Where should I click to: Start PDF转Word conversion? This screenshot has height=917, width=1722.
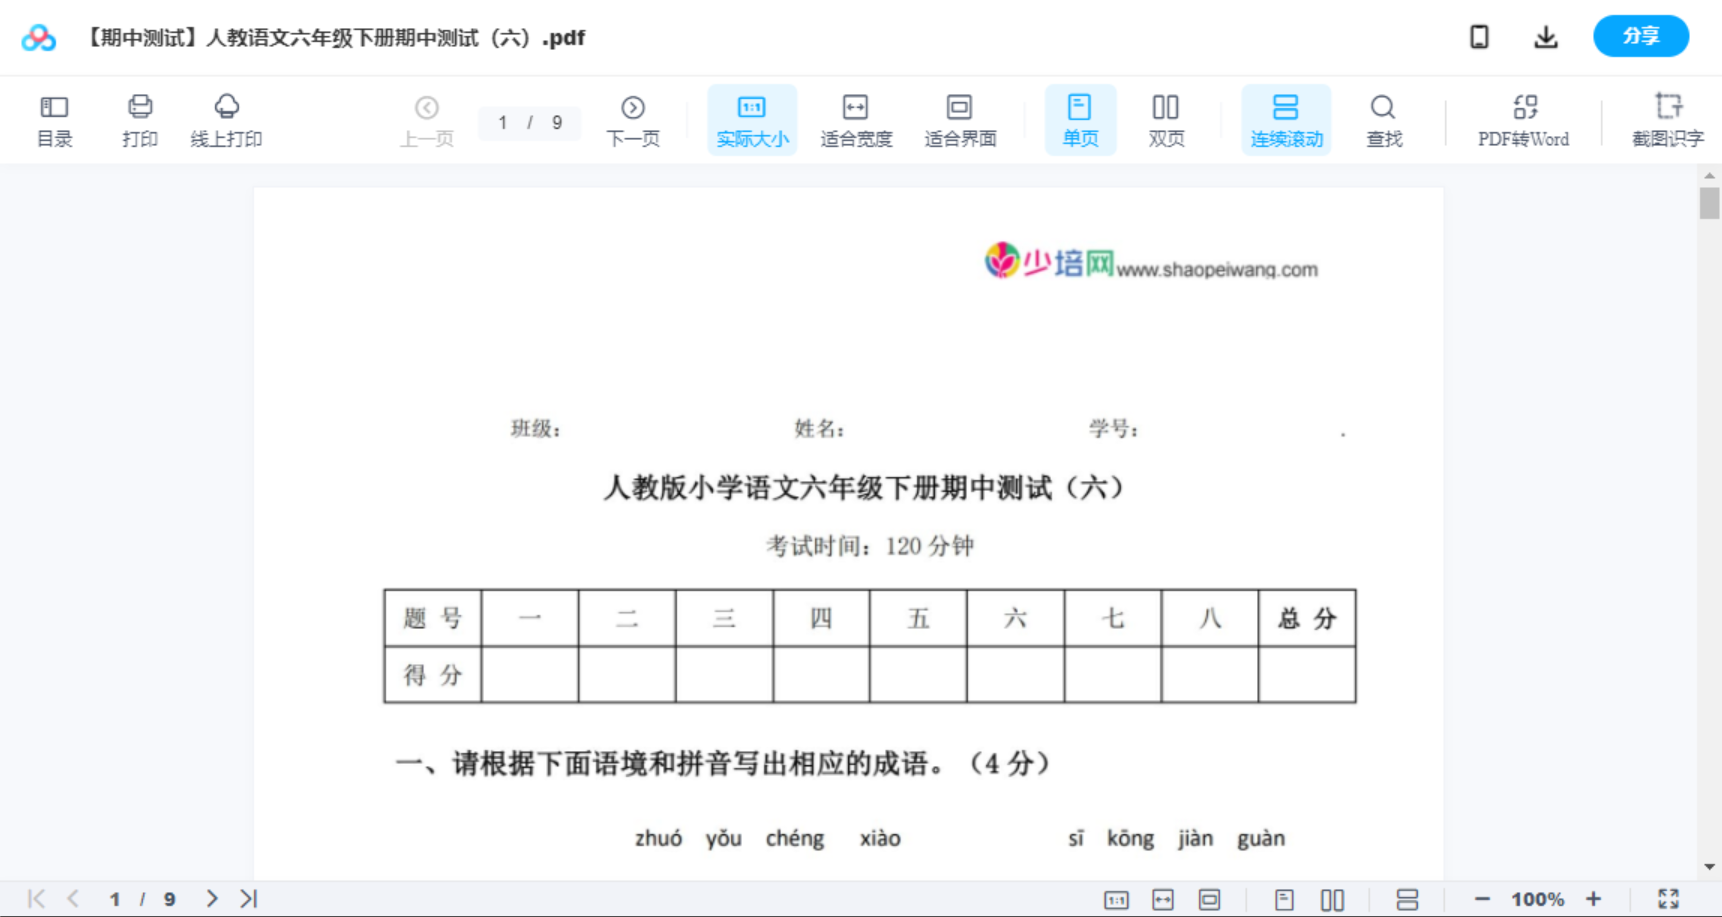pyautogui.click(x=1522, y=120)
